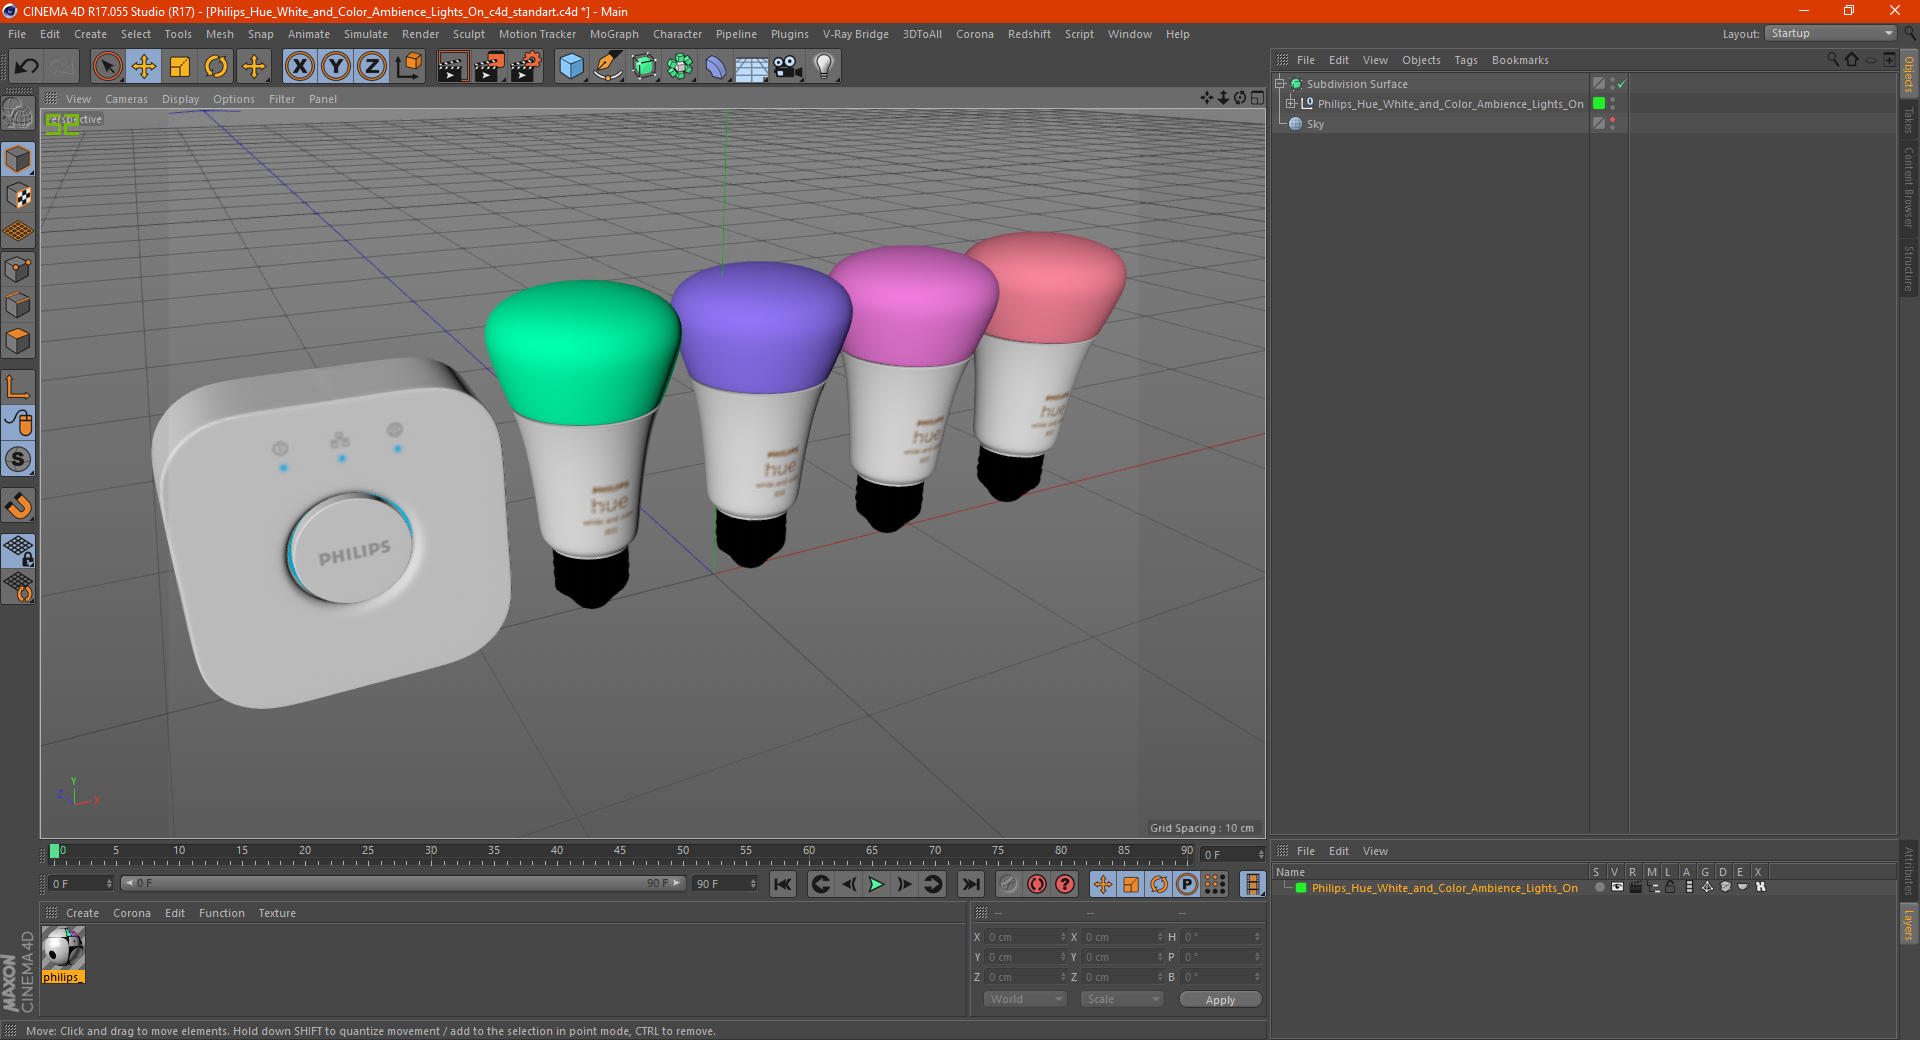The image size is (1920, 1040).
Task: Switch to Texture mode
Action: 18,196
